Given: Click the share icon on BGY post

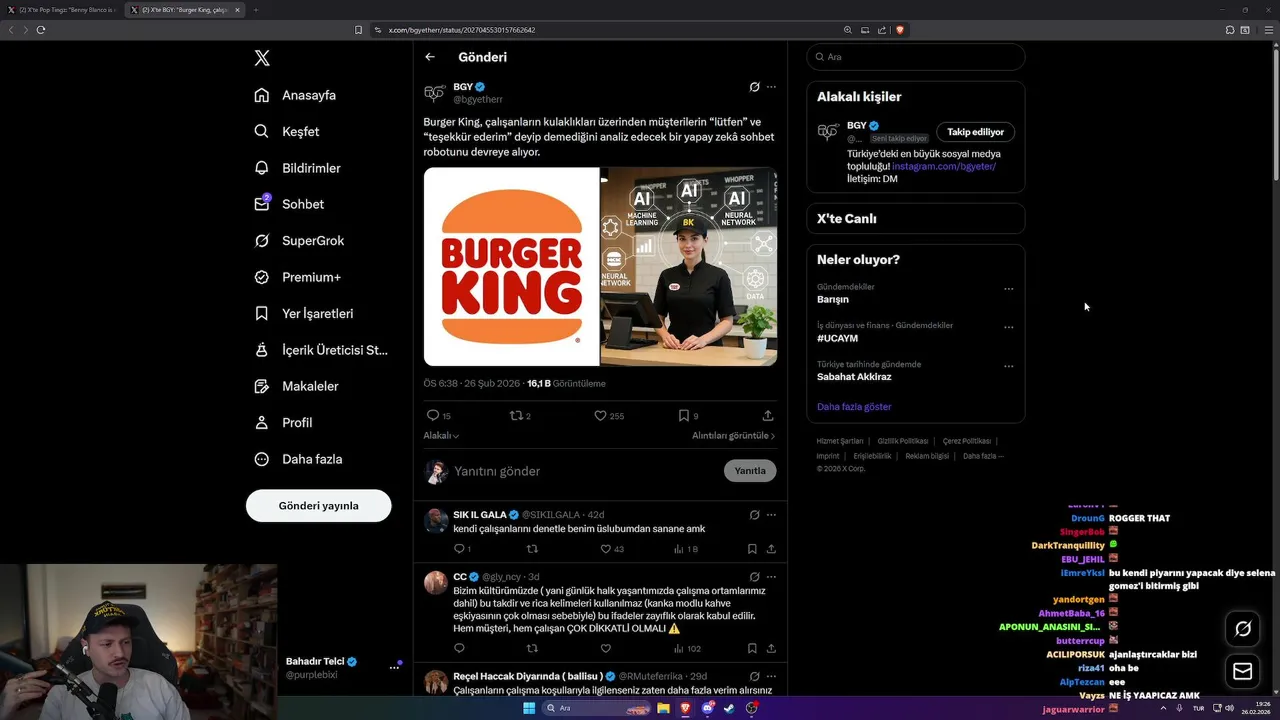Looking at the screenshot, I should click(x=768, y=415).
